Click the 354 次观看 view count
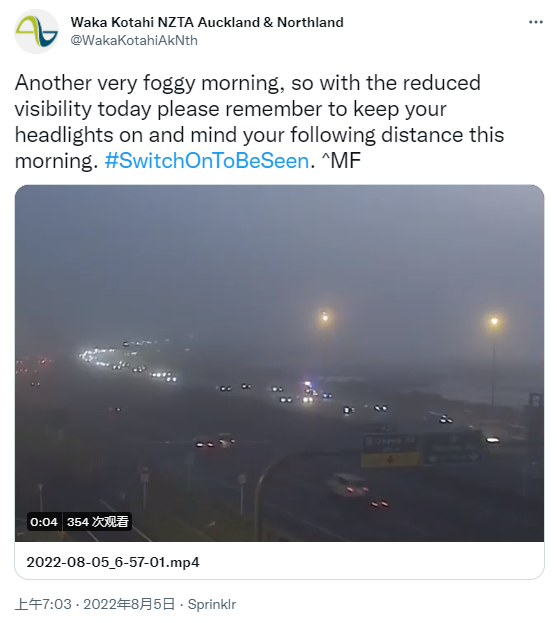The width and height of the screenshot is (557, 623). click(97, 522)
